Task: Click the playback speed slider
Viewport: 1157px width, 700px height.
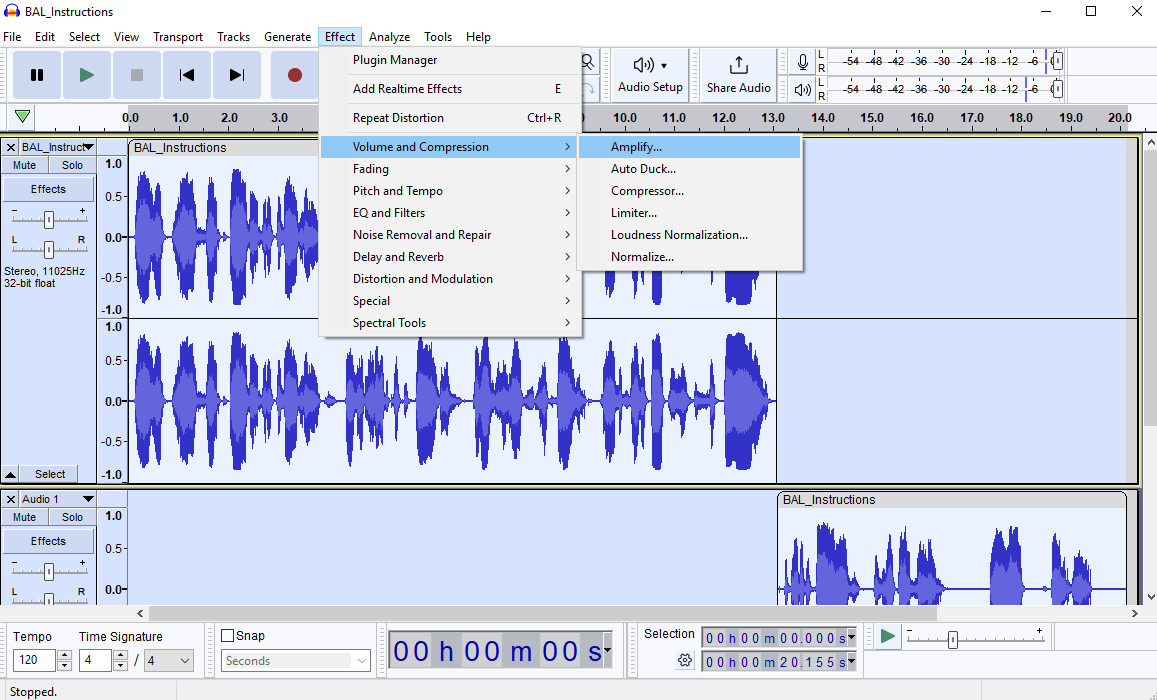Action: [x=952, y=638]
